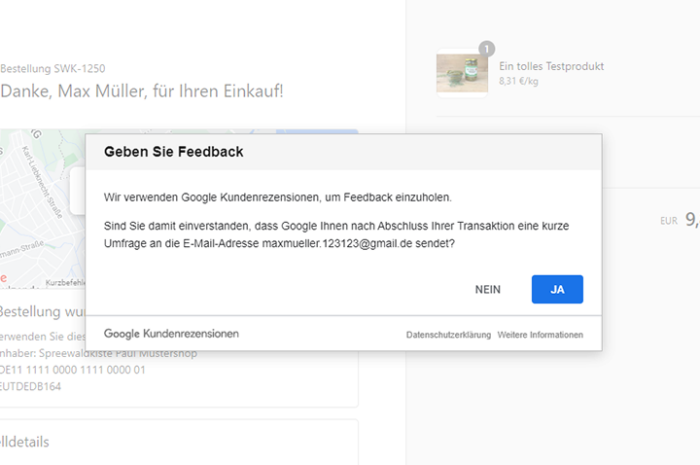Open the Datenschutzerklärung link
The image size is (700, 465).
(448, 335)
